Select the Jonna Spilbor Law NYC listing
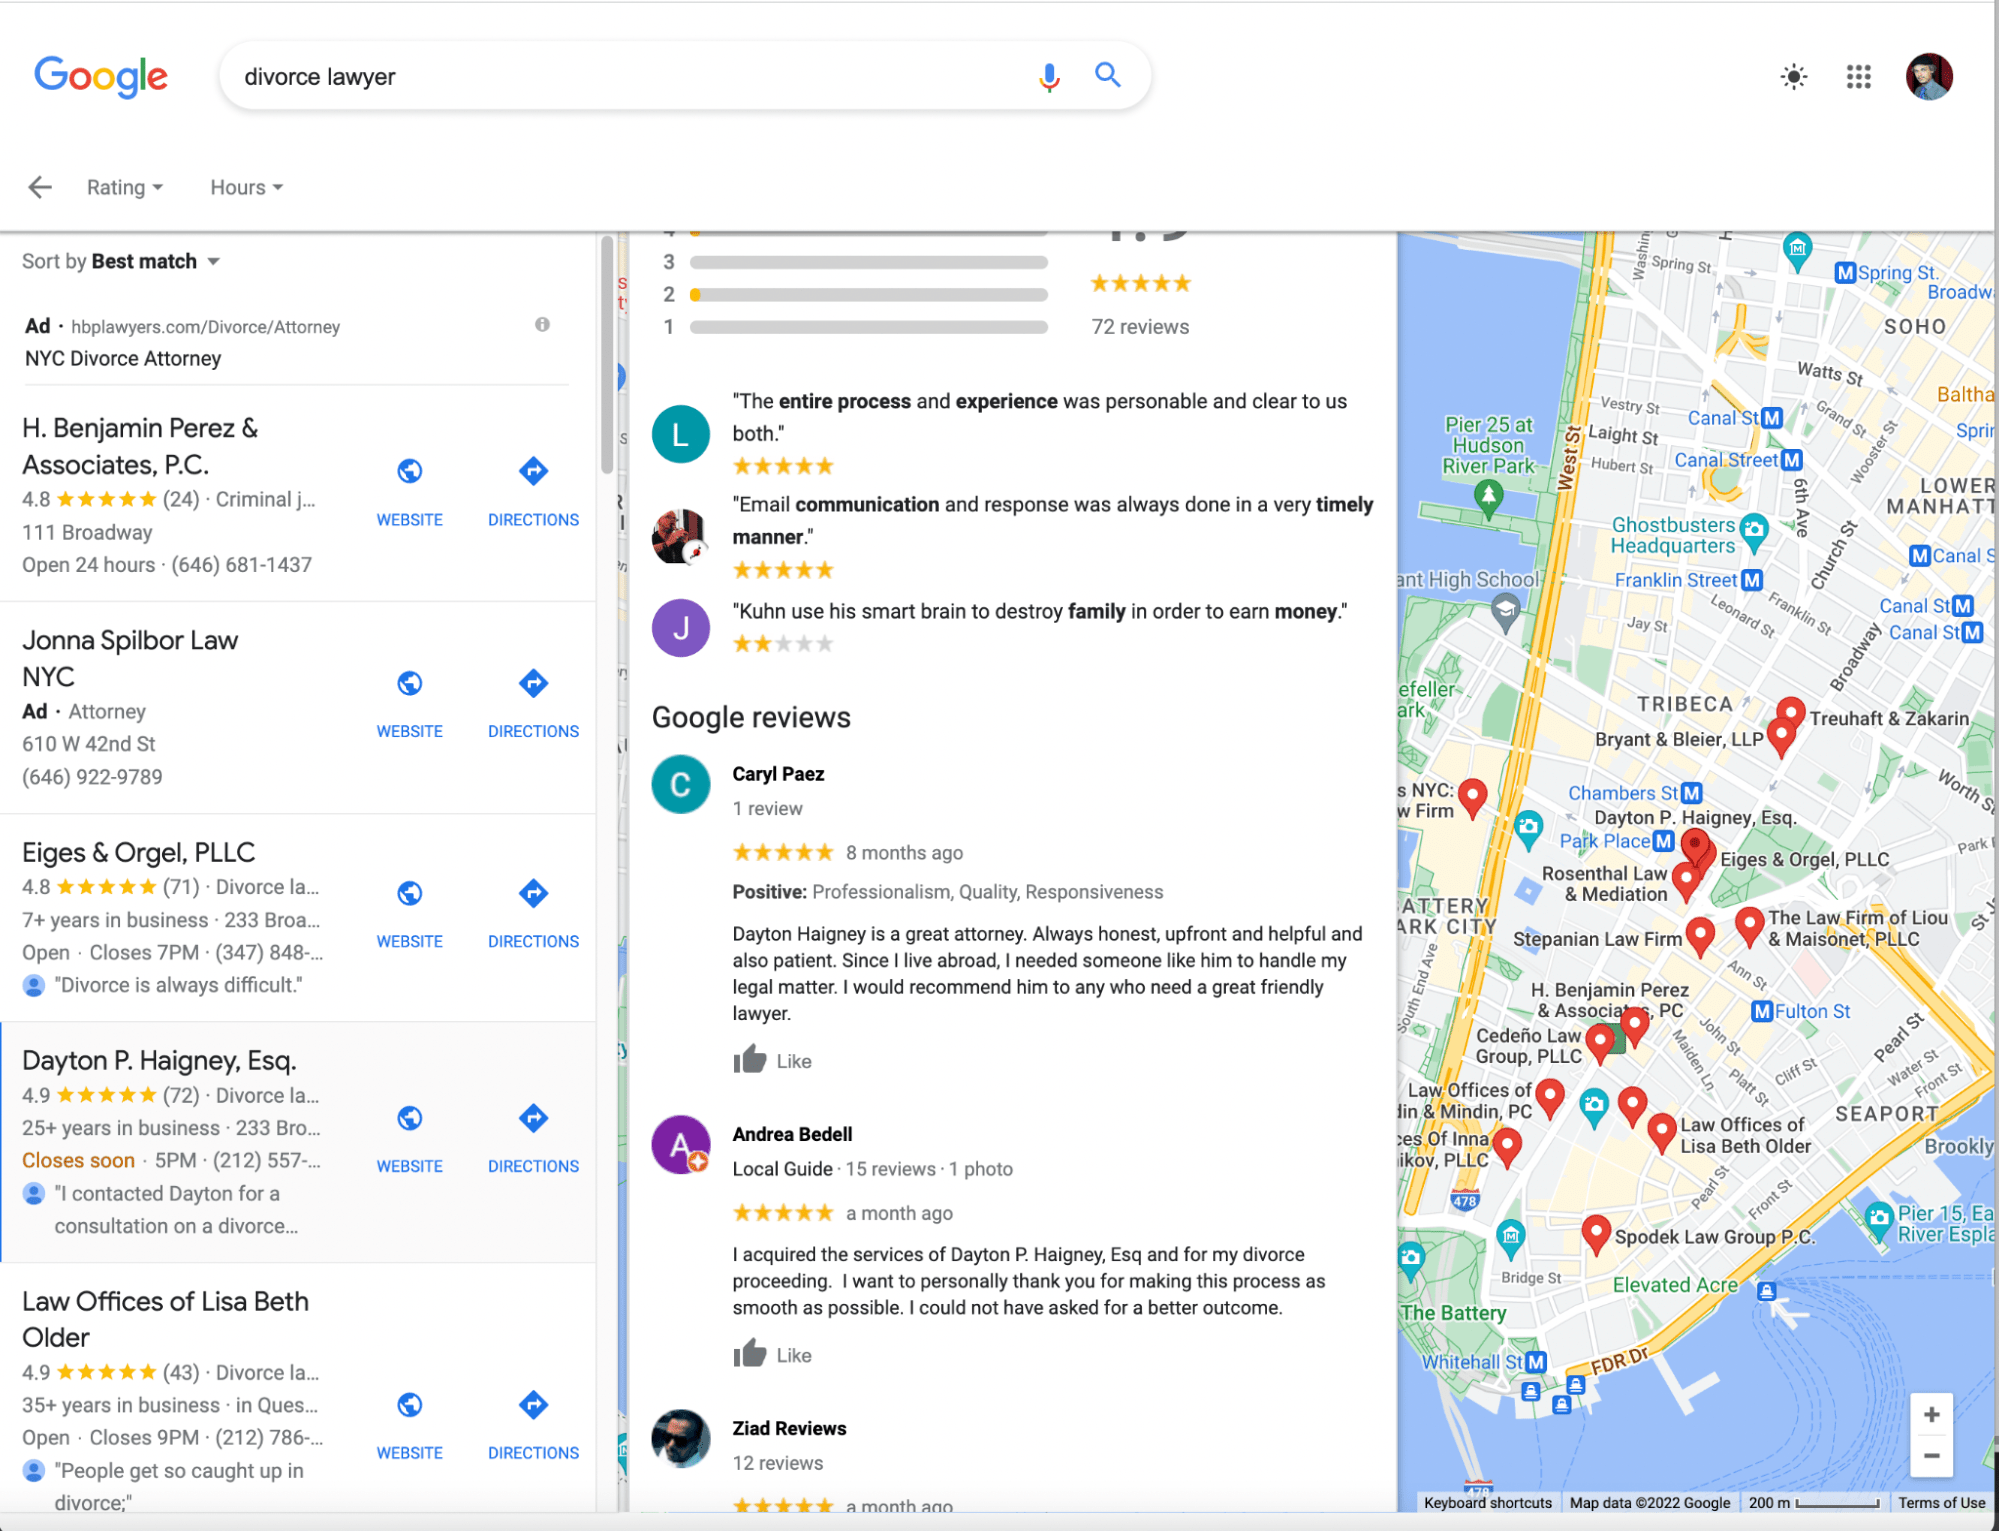This screenshot has width=1999, height=1532. [x=130, y=658]
